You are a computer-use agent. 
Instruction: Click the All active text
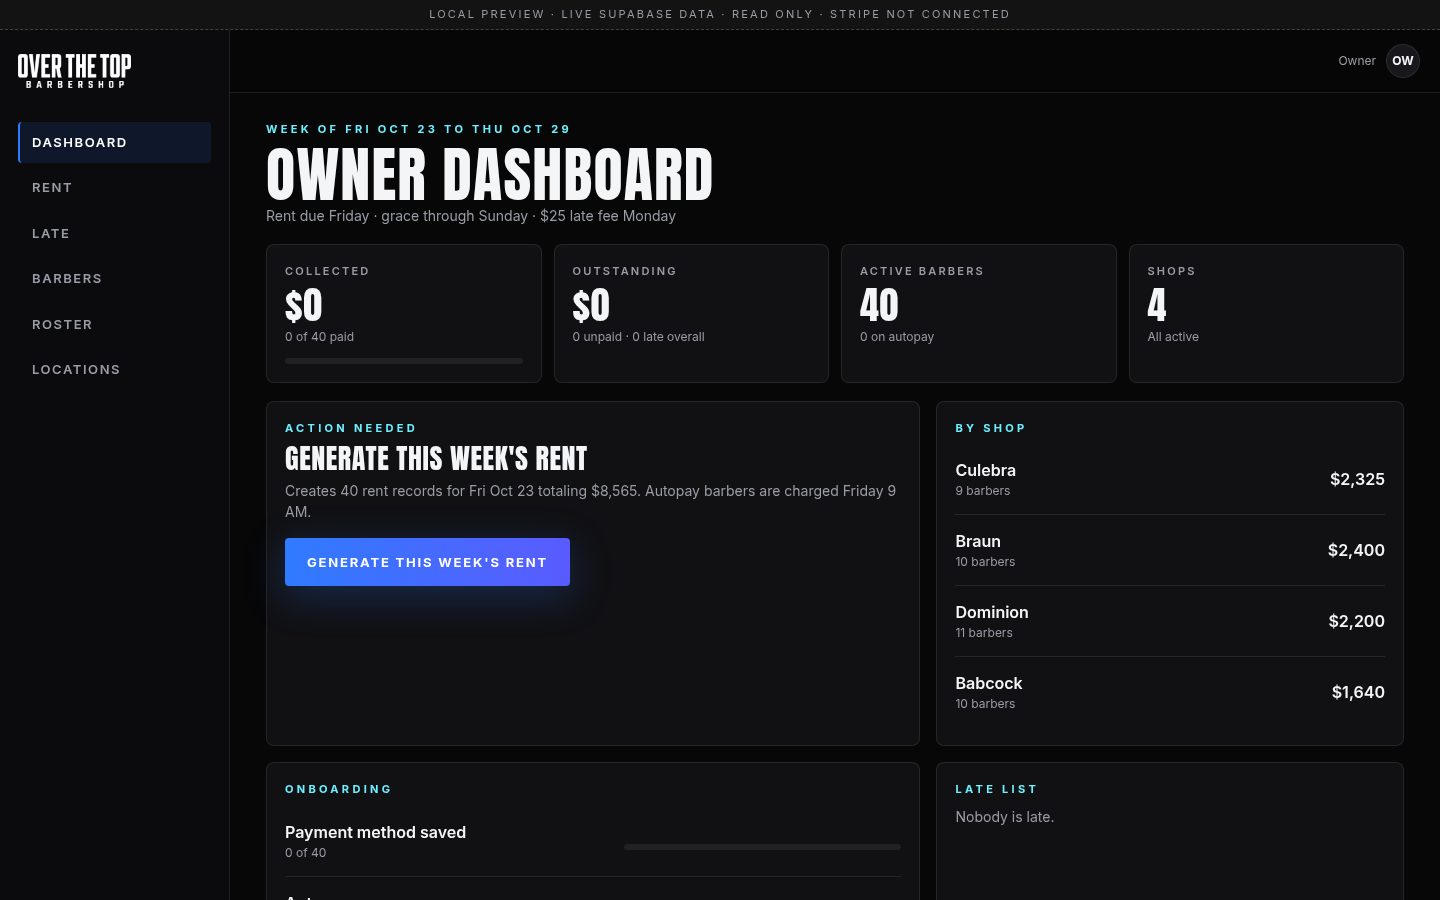pyautogui.click(x=1173, y=337)
